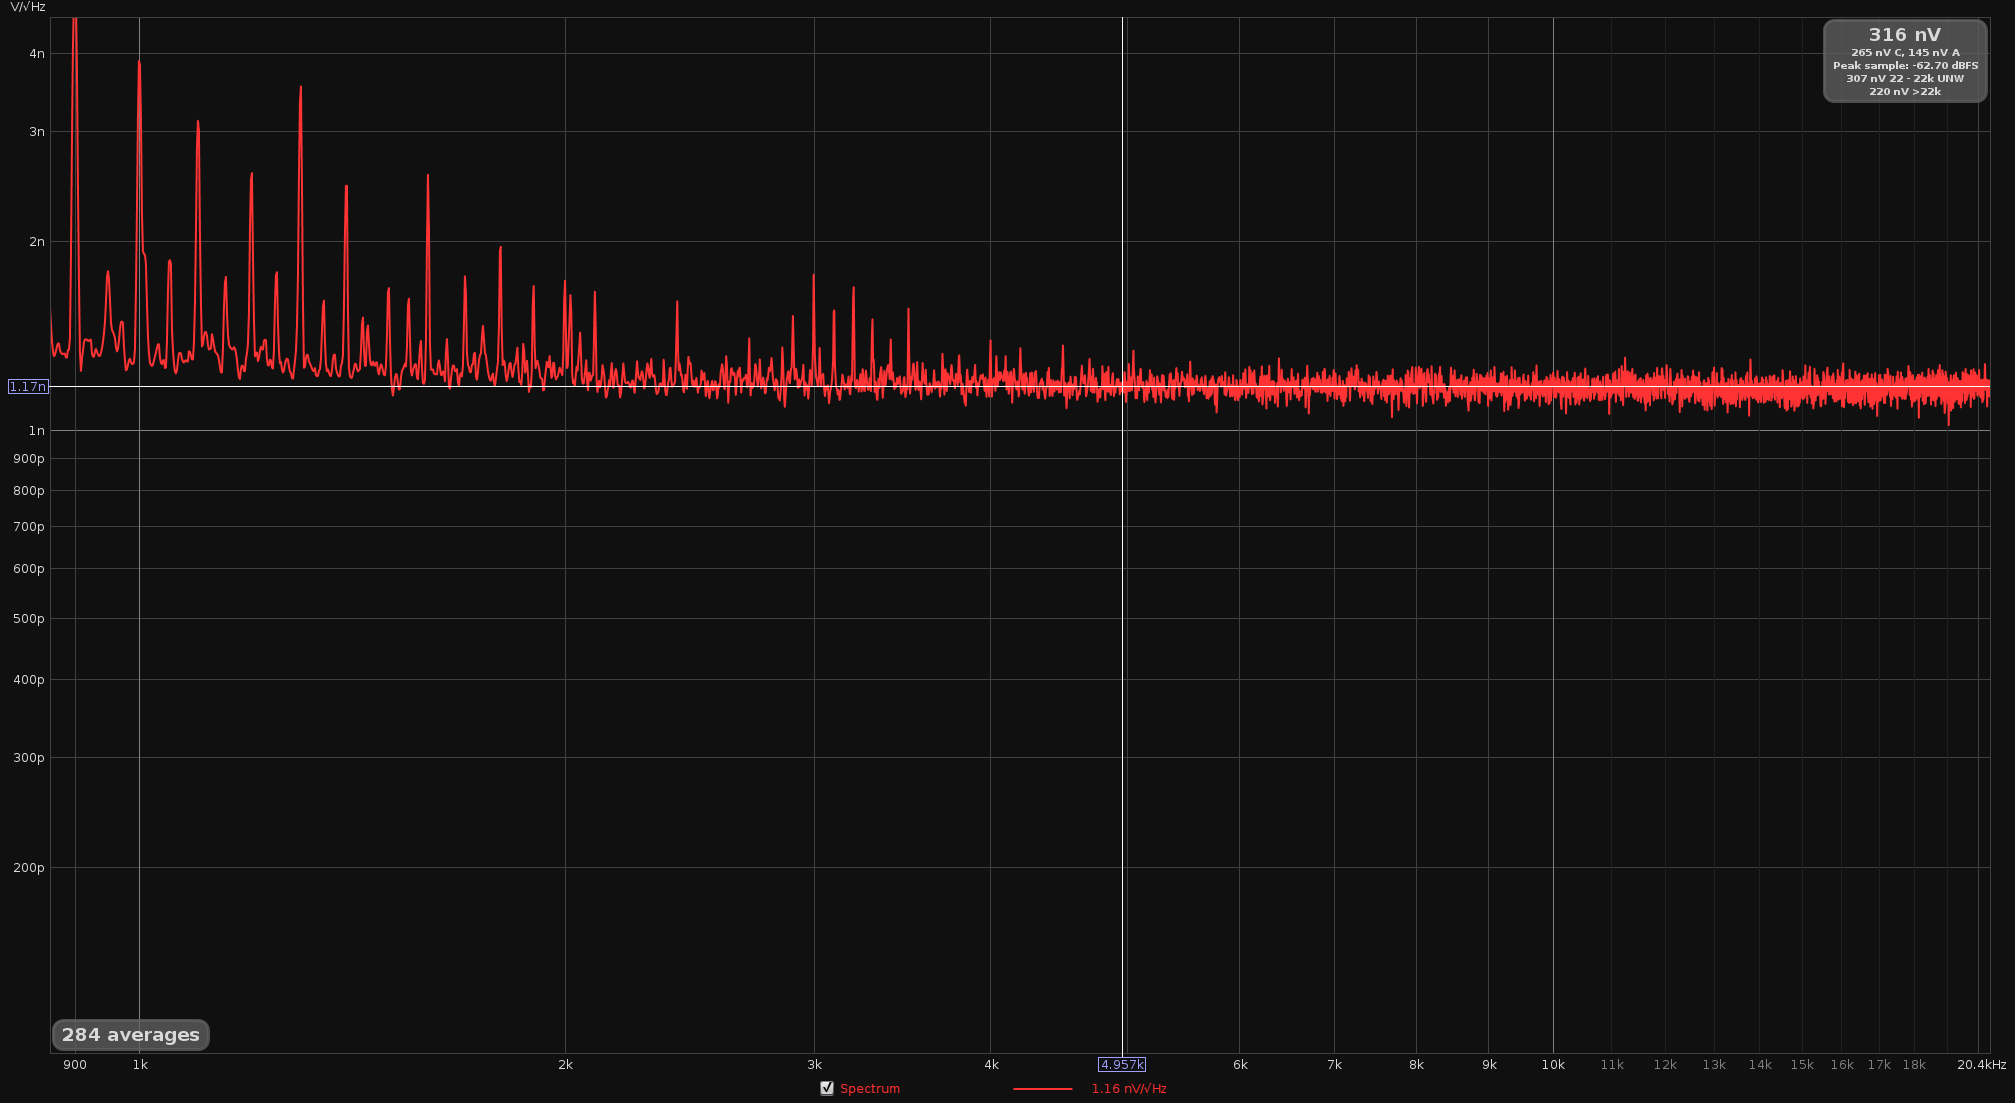Image resolution: width=2015 pixels, height=1103 pixels.
Task: Click the 1k frequency axis label
Action: pyautogui.click(x=140, y=1065)
